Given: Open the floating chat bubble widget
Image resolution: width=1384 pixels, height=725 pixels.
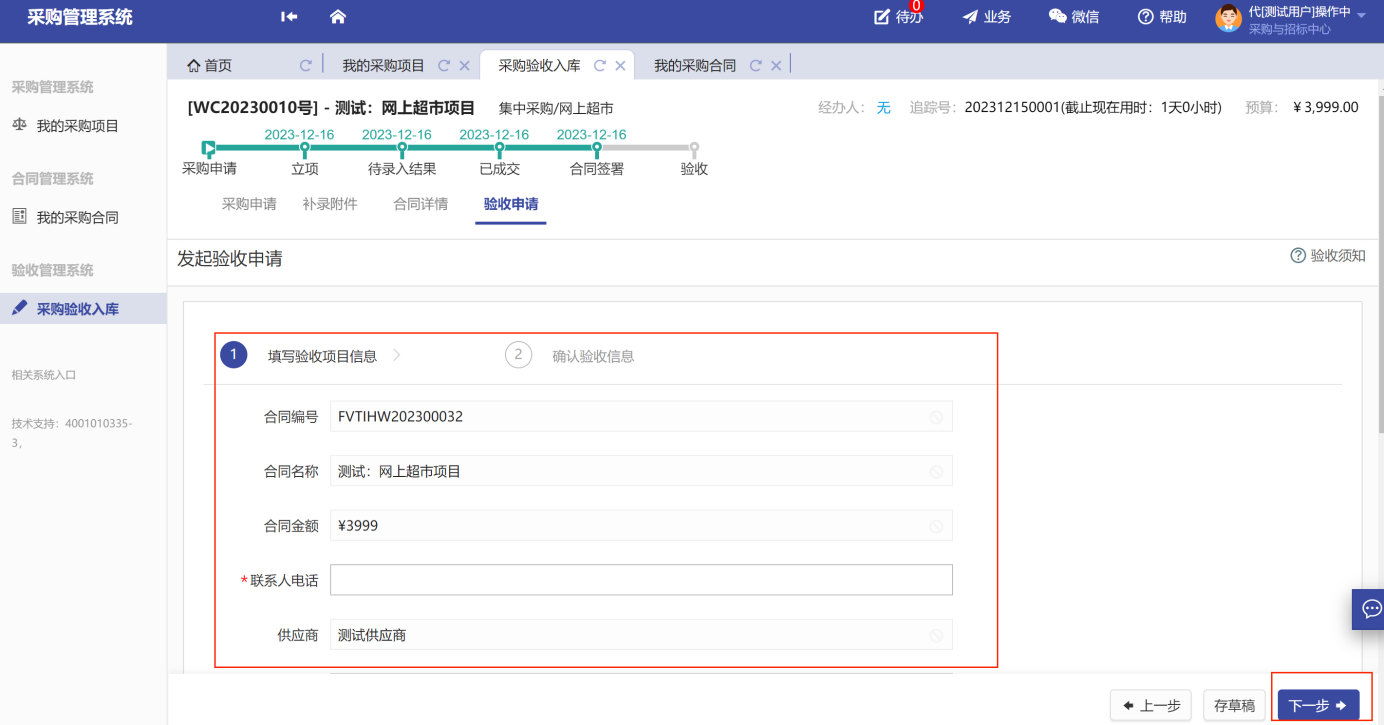Looking at the screenshot, I should [x=1371, y=608].
